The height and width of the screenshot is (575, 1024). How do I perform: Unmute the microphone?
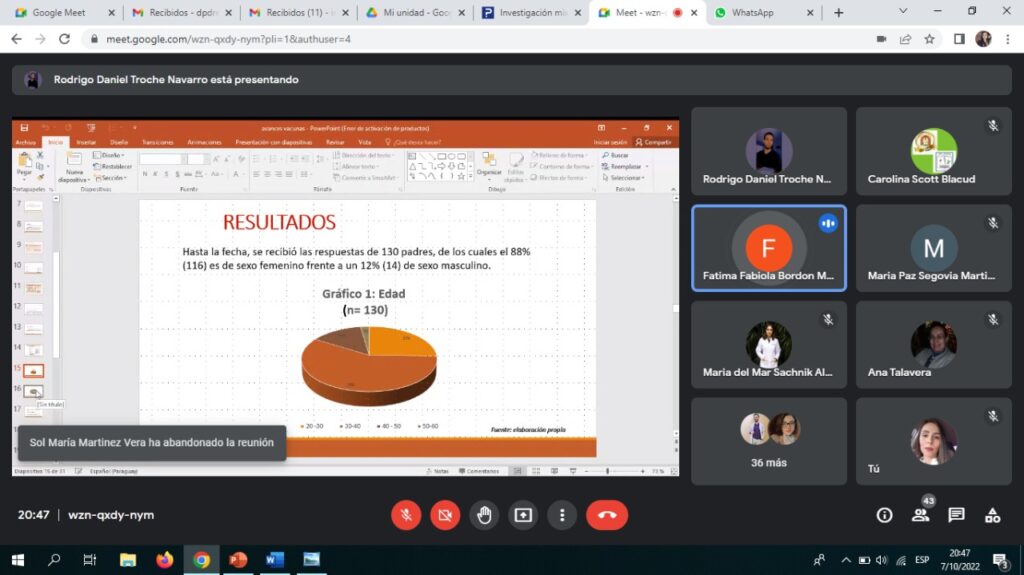pyautogui.click(x=406, y=515)
